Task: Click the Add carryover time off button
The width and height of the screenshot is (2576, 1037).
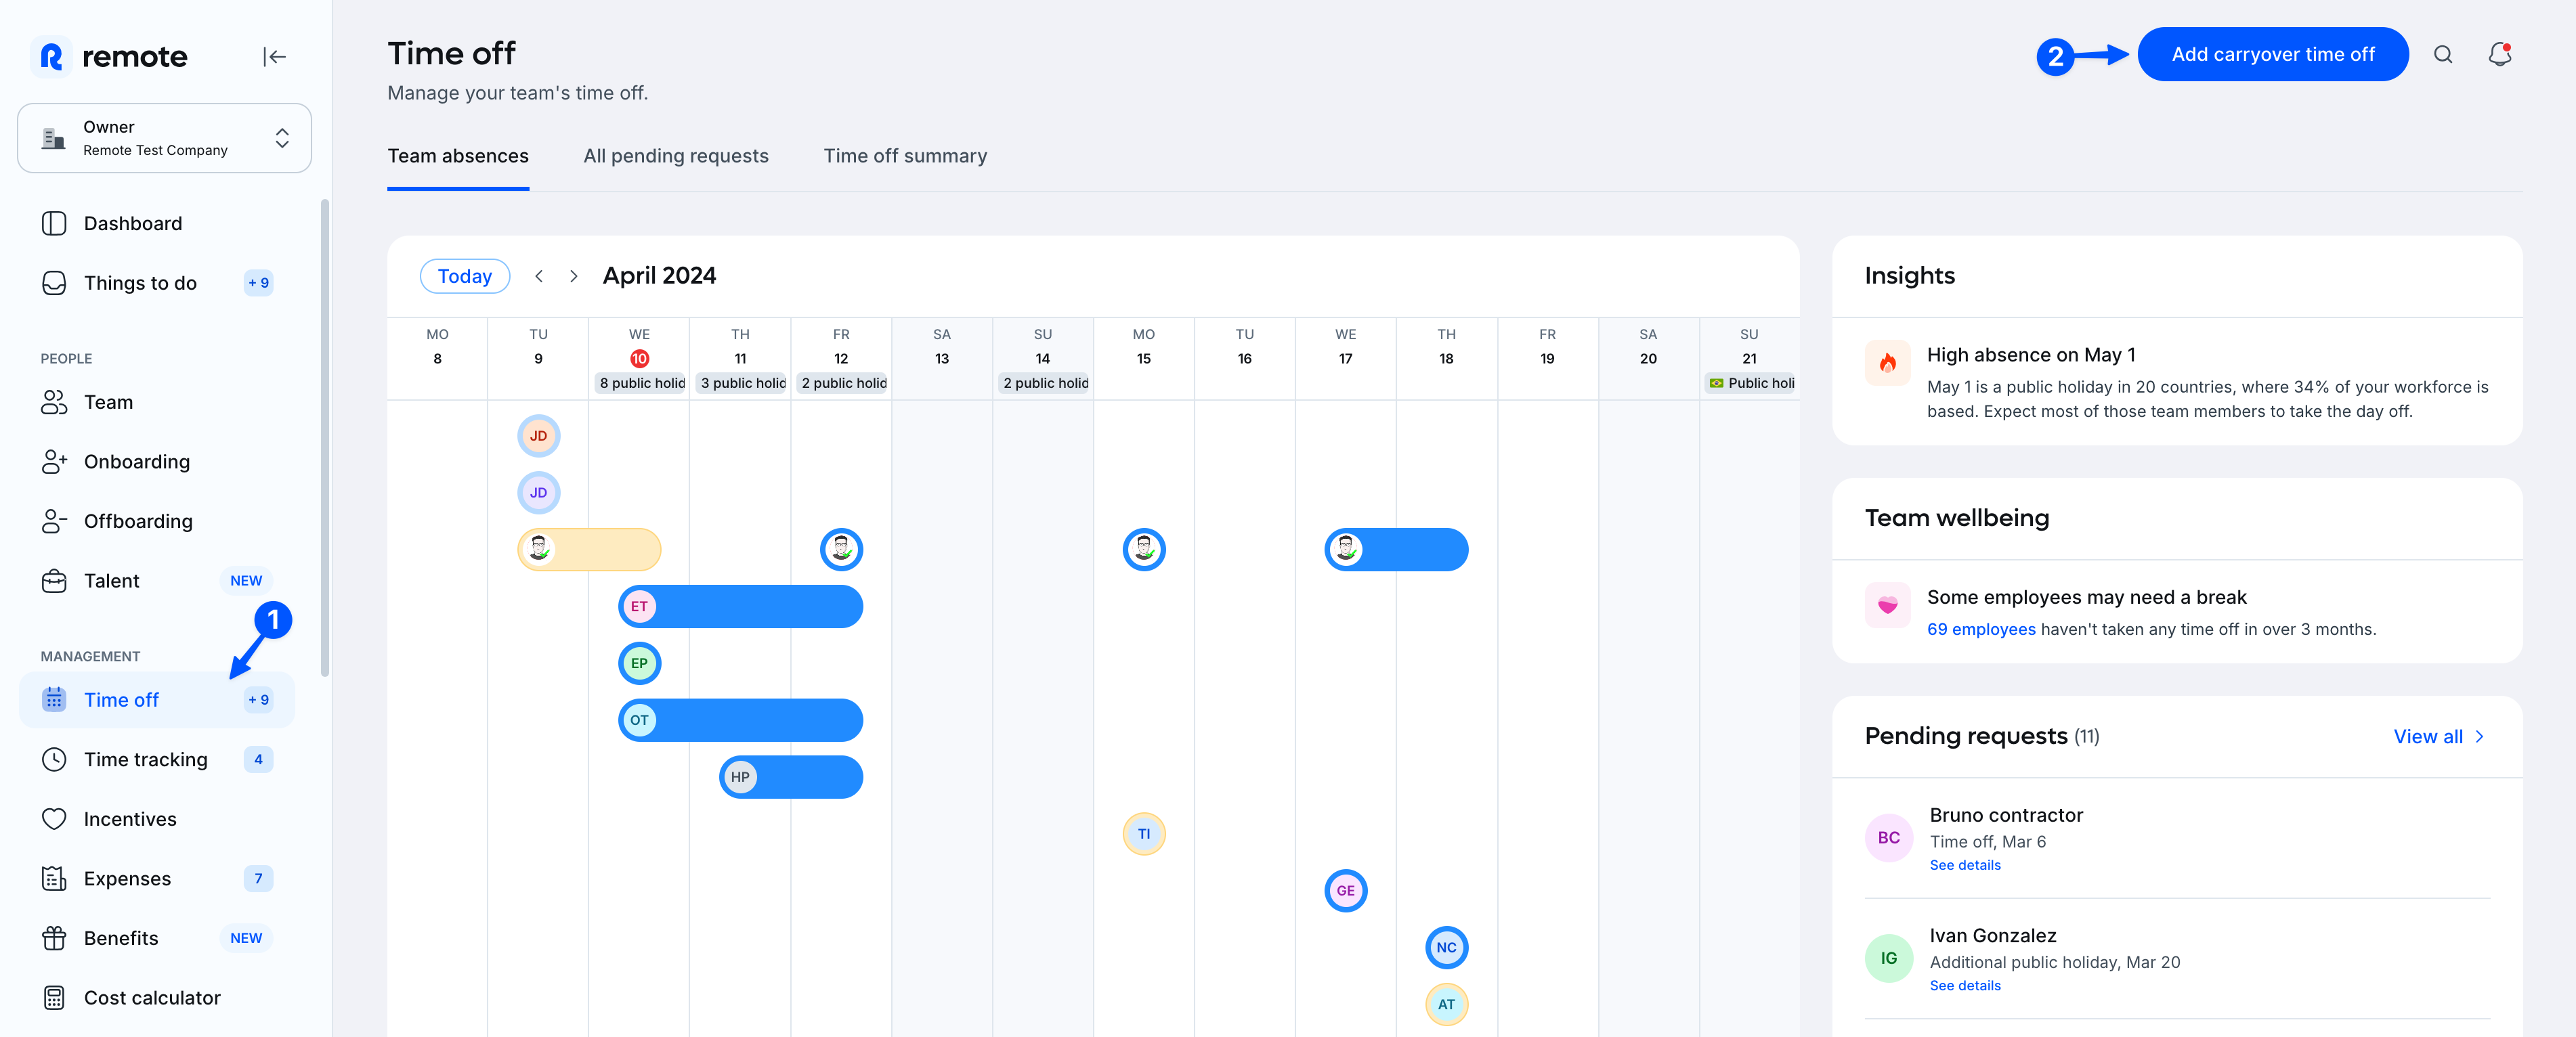Action: click(x=2273, y=54)
